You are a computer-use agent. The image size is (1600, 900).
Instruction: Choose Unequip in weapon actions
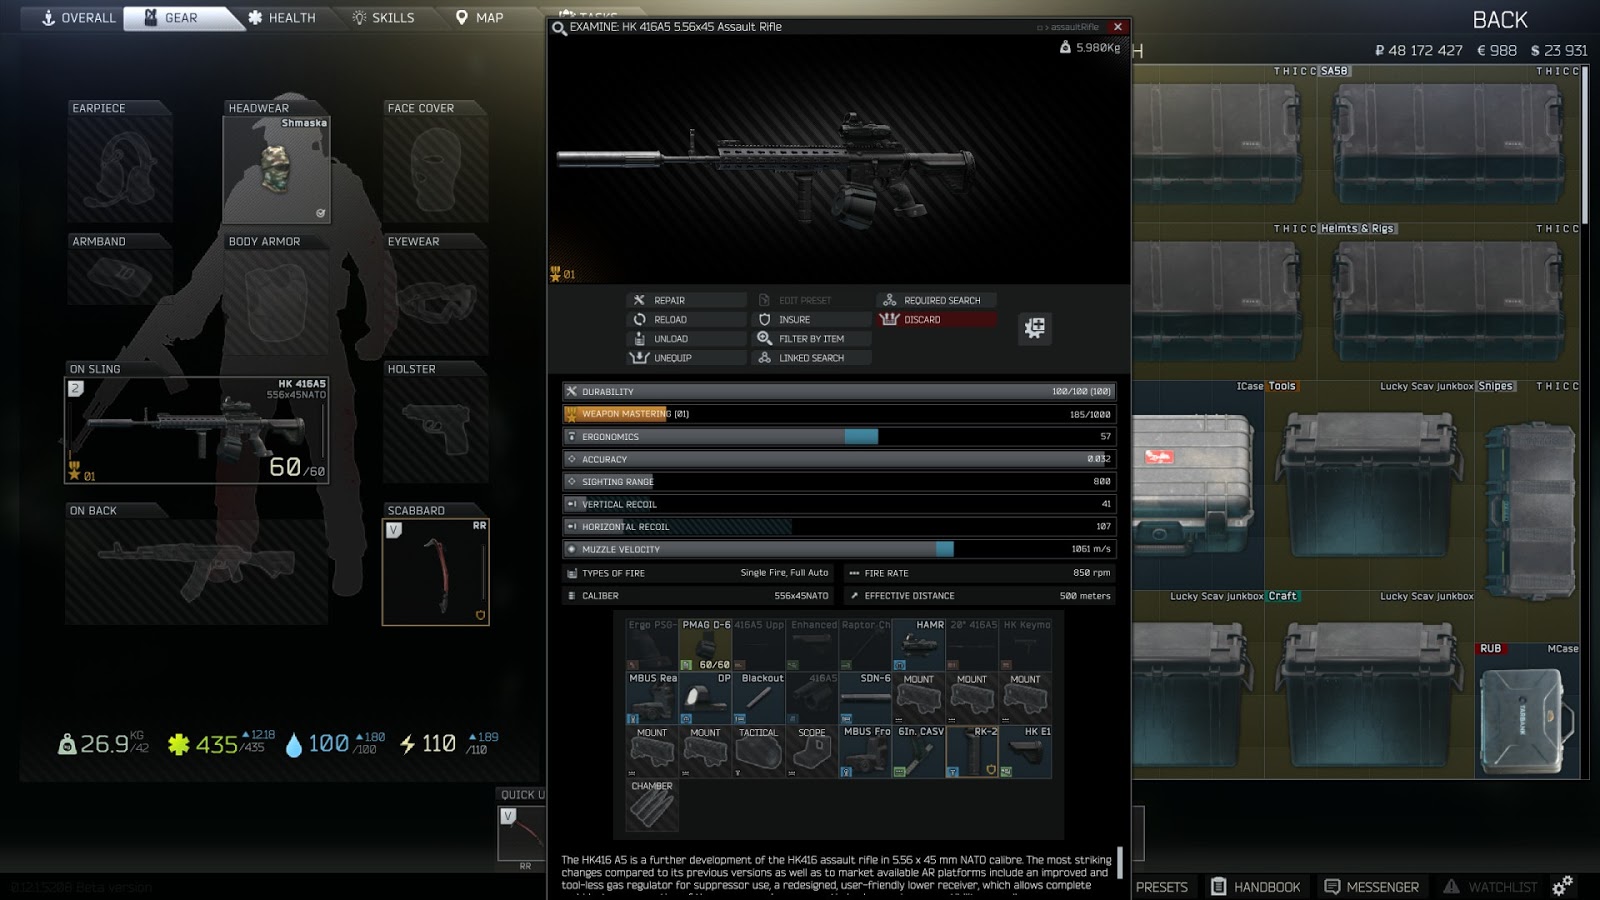(x=687, y=358)
